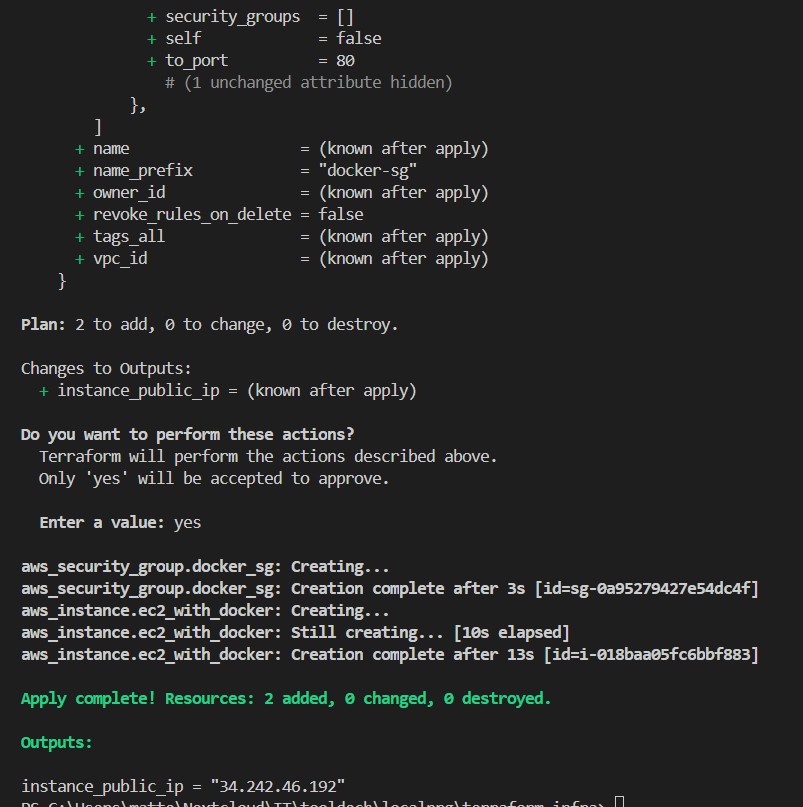Click the '1 unchanged attribute hidden' comment
This screenshot has width=803, height=807.
(309, 82)
